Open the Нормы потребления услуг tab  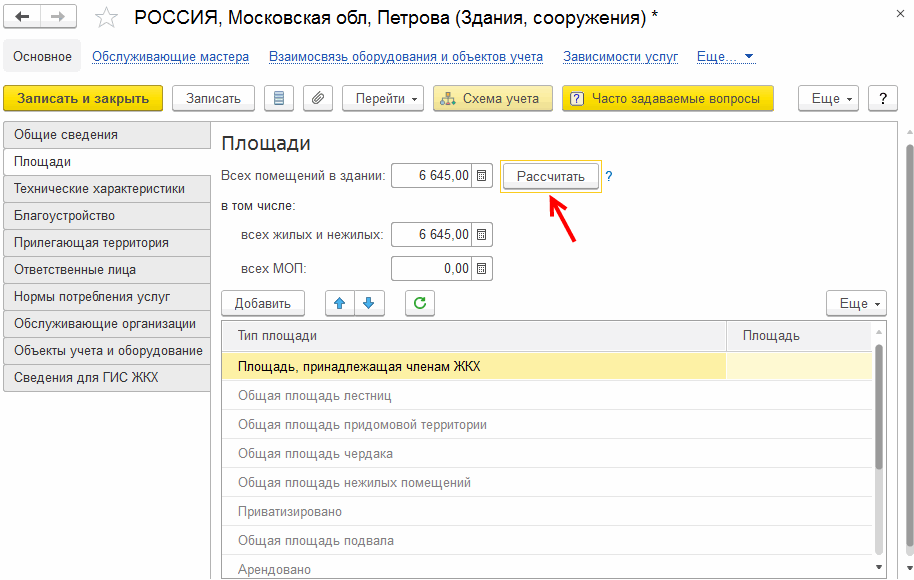[107, 297]
